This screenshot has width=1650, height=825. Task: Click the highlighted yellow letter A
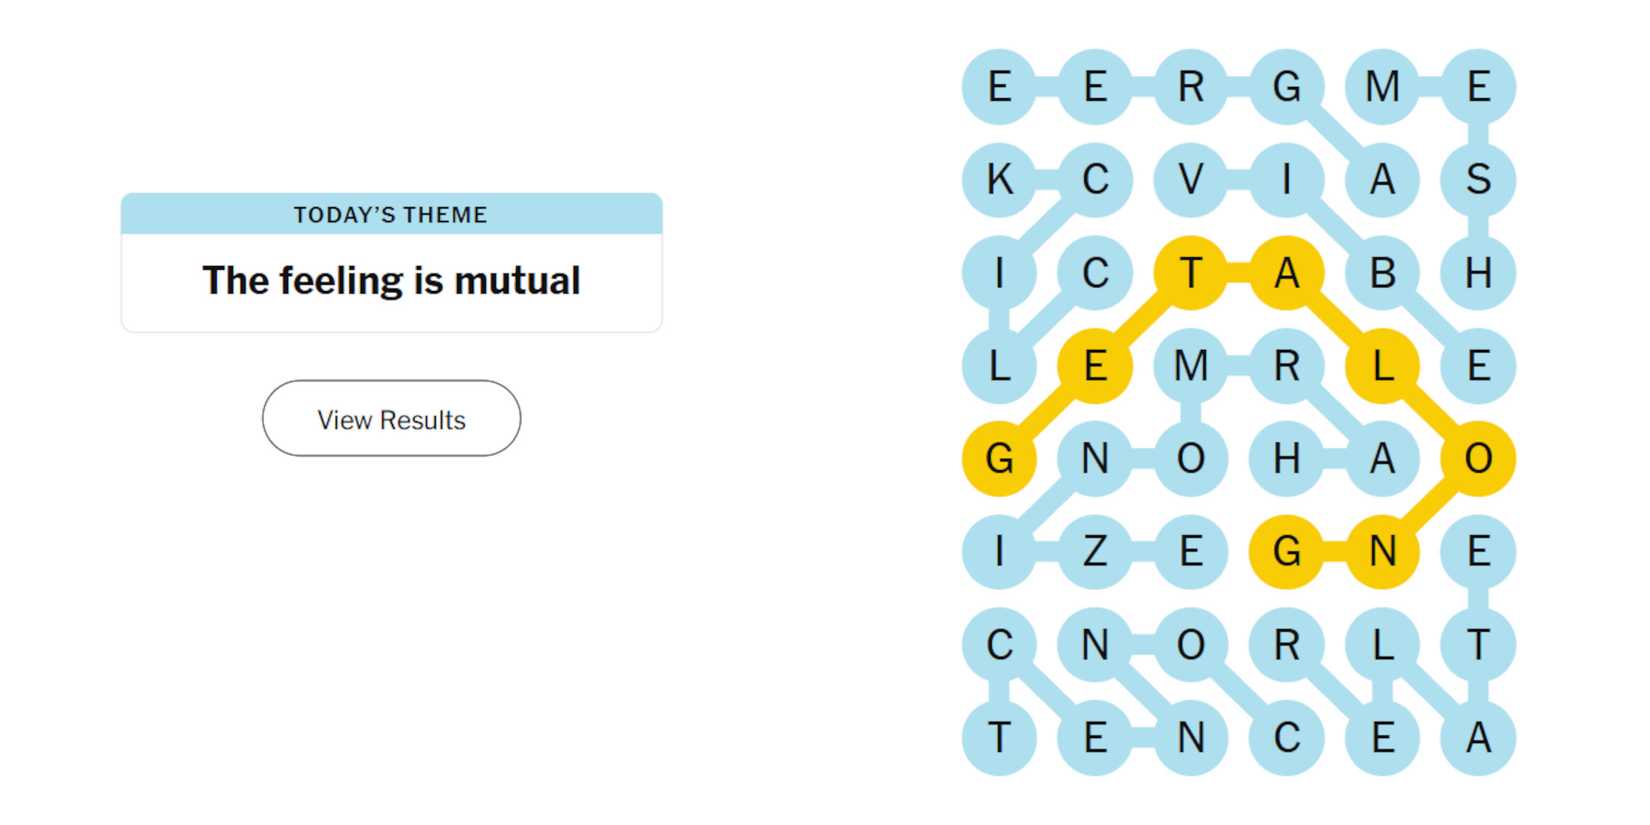click(x=1286, y=273)
